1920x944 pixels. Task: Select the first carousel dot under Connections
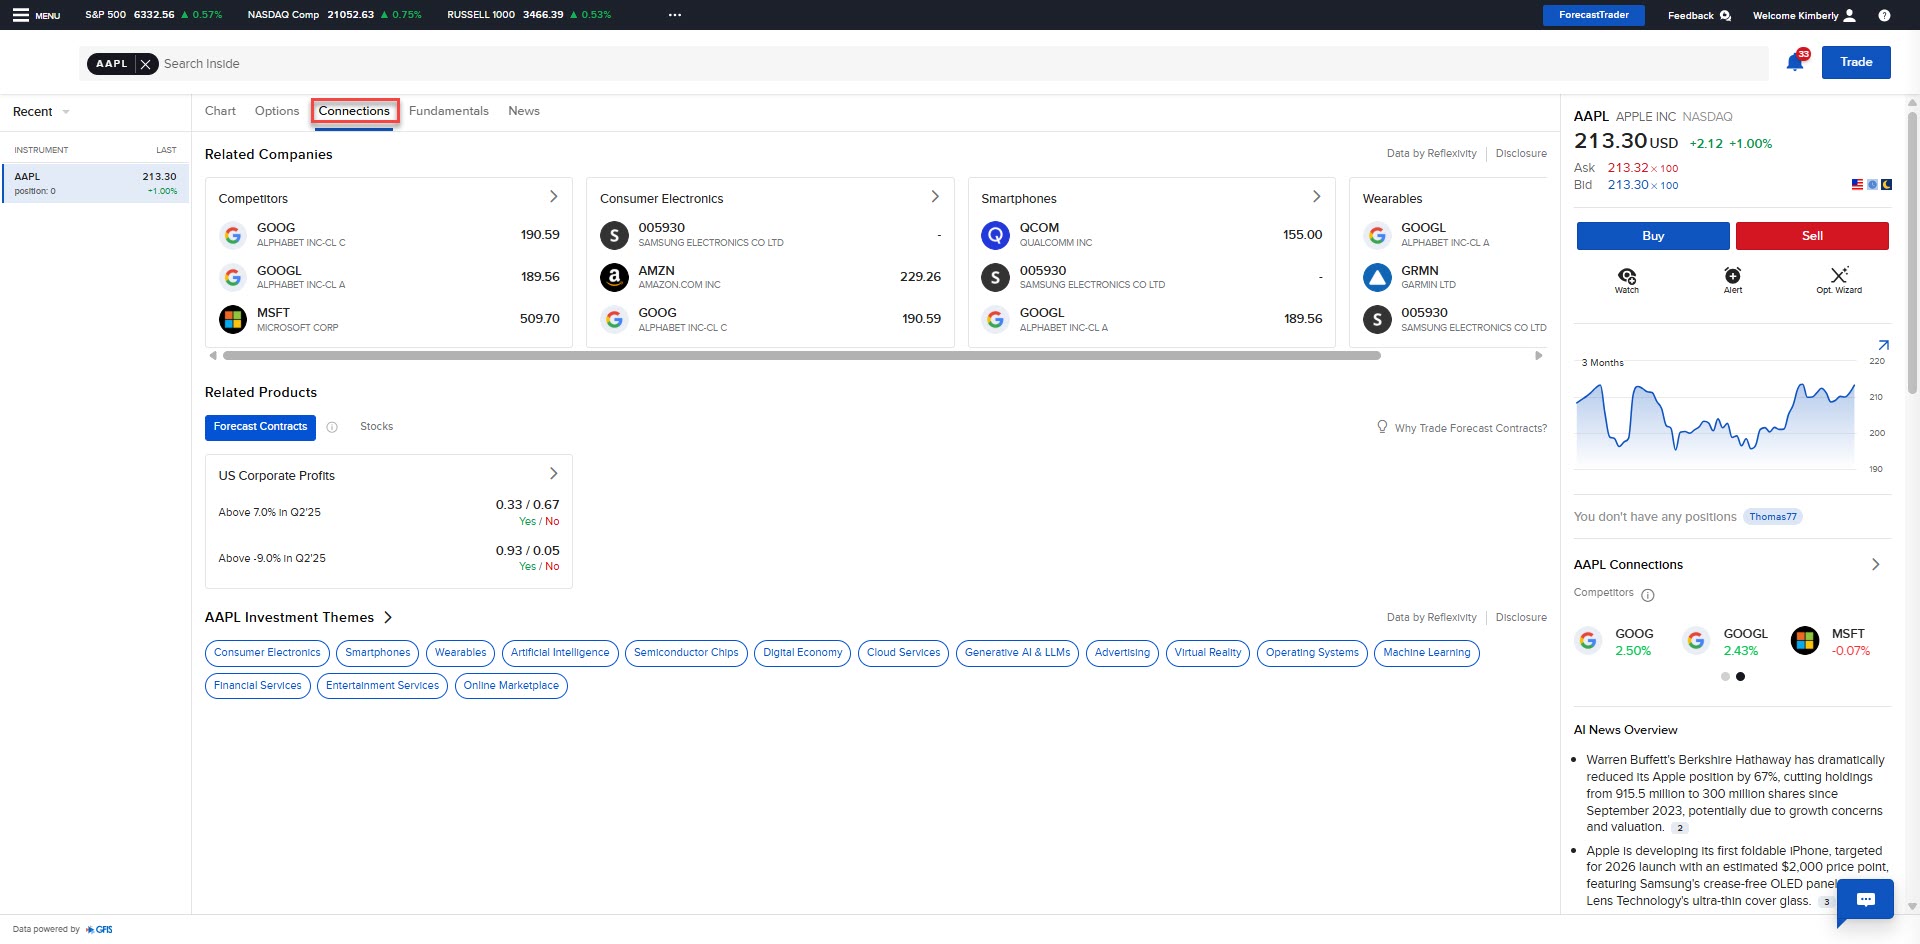pos(1725,676)
